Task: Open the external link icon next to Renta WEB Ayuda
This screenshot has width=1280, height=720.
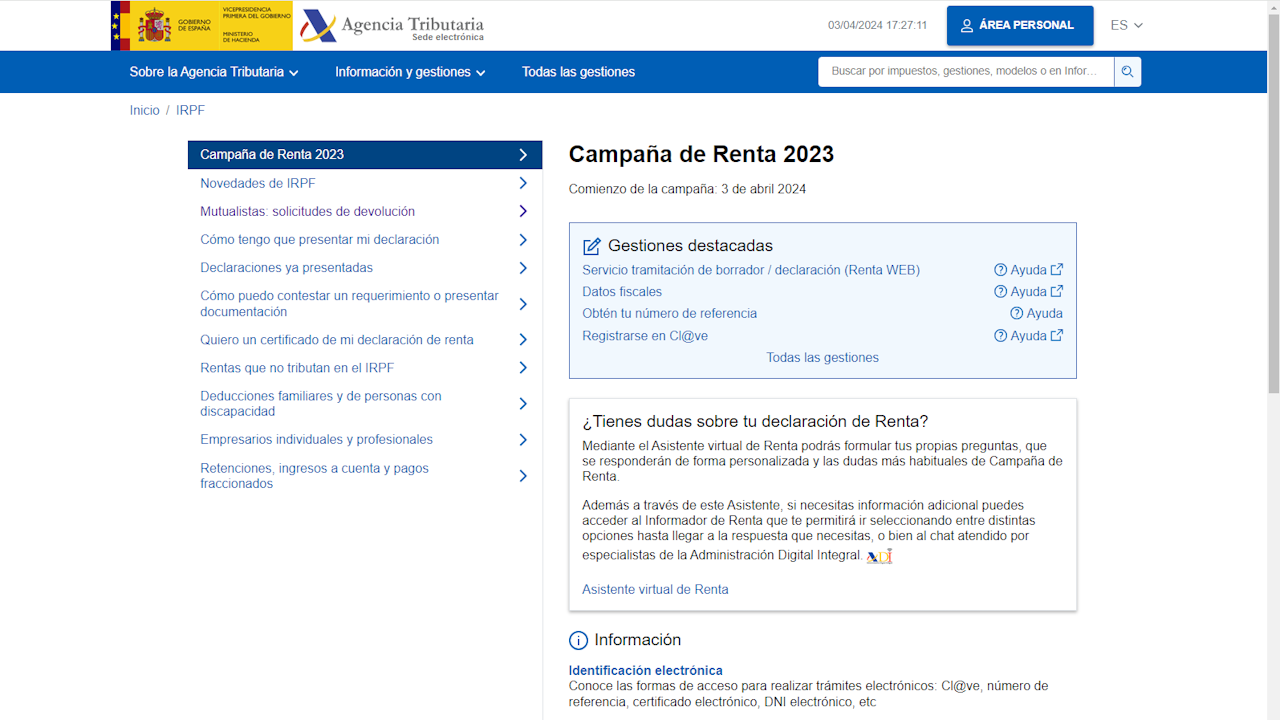Action: 1058,269
